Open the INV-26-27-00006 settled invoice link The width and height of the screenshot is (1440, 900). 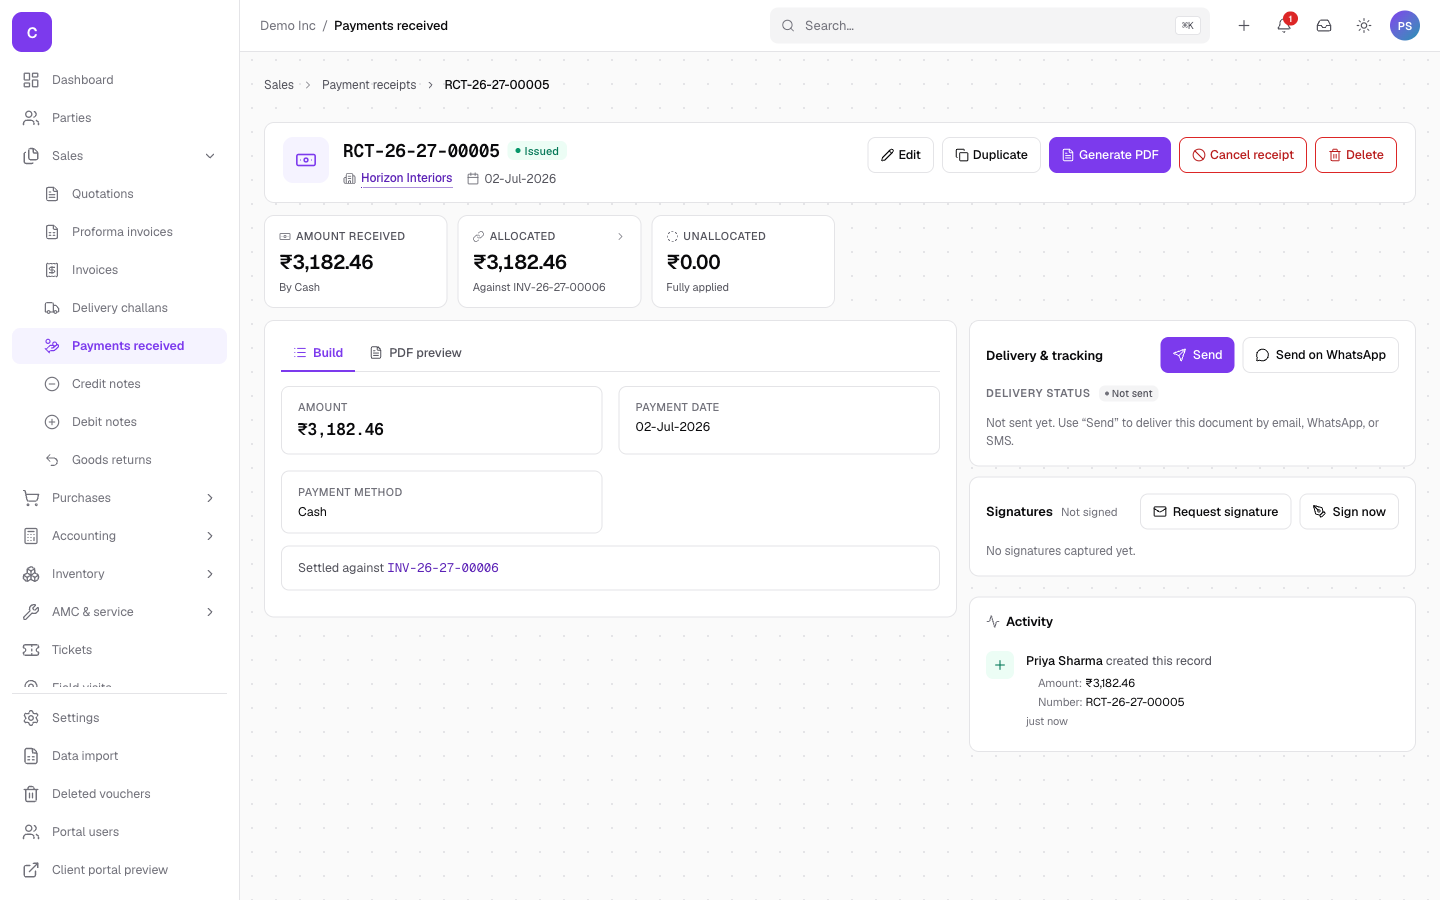coord(443,568)
